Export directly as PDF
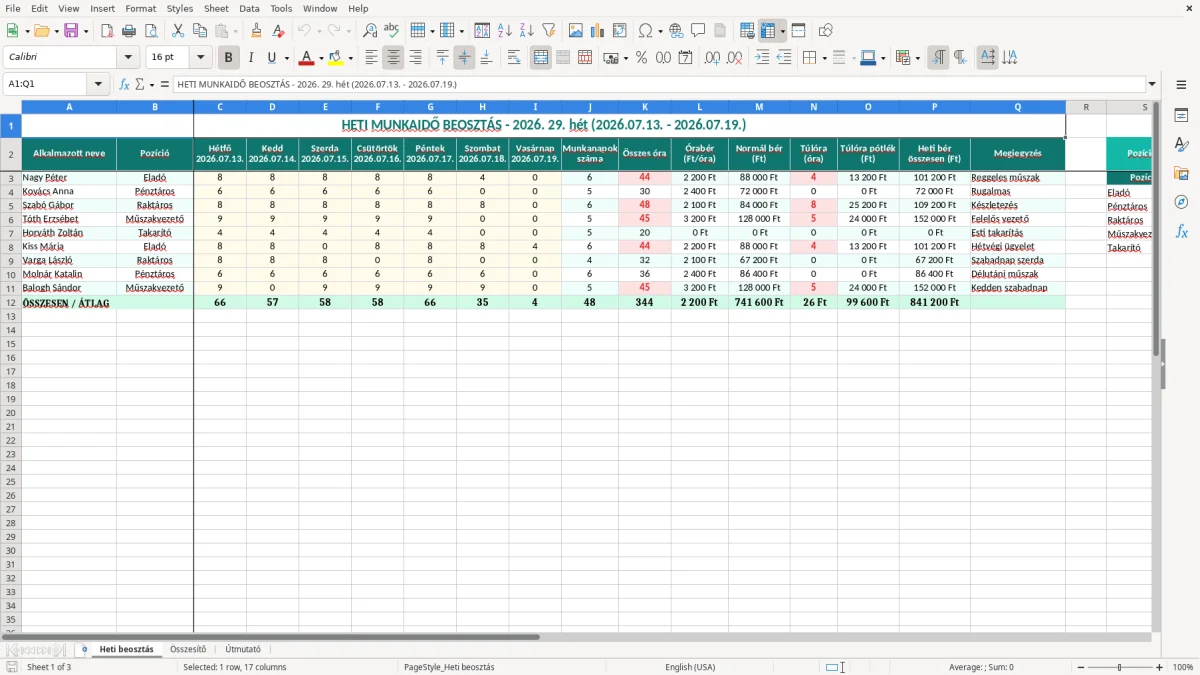 click(x=107, y=31)
